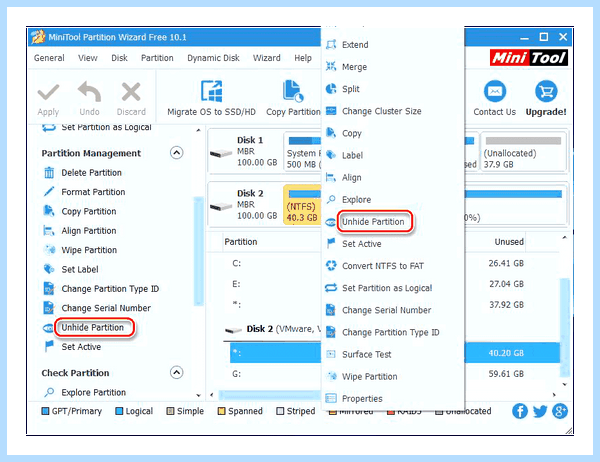Click Set Partition as Logical in sidebar

[x=106, y=127]
